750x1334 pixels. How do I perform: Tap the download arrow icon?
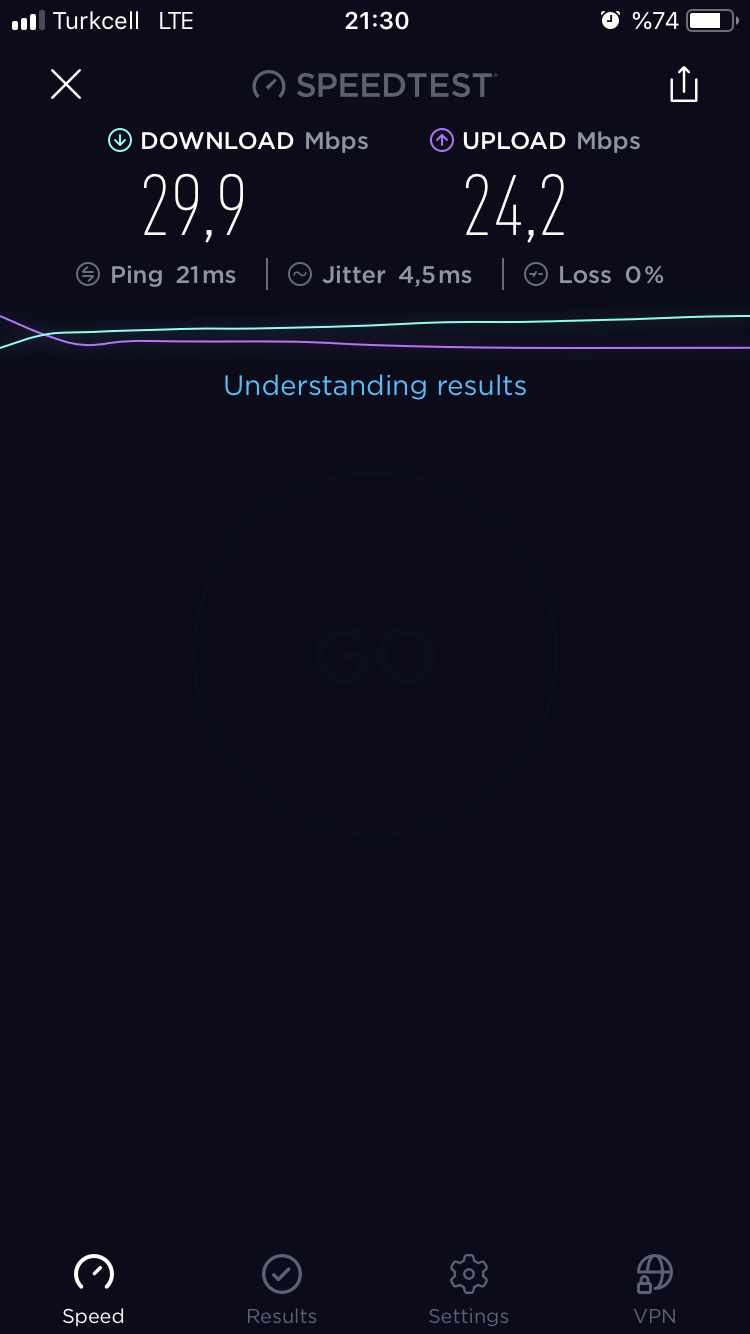coord(120,141)
